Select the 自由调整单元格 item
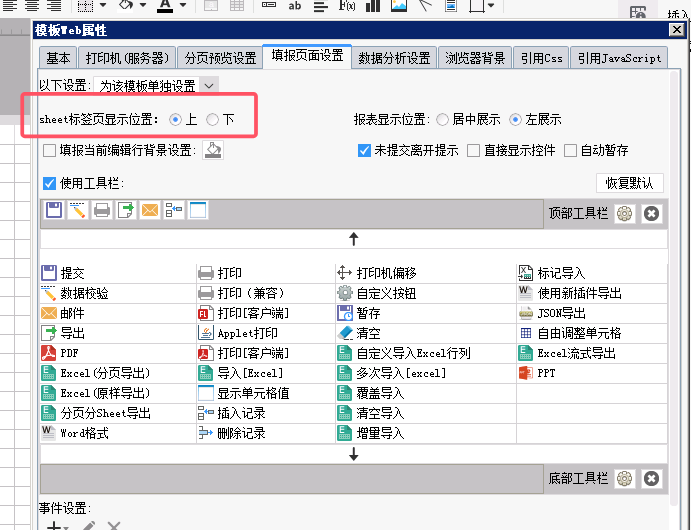 592,333
